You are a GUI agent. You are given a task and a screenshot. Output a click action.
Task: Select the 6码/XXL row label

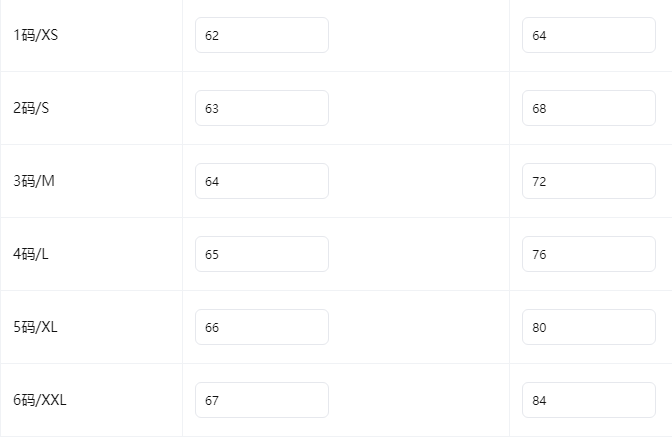(40, 400)
